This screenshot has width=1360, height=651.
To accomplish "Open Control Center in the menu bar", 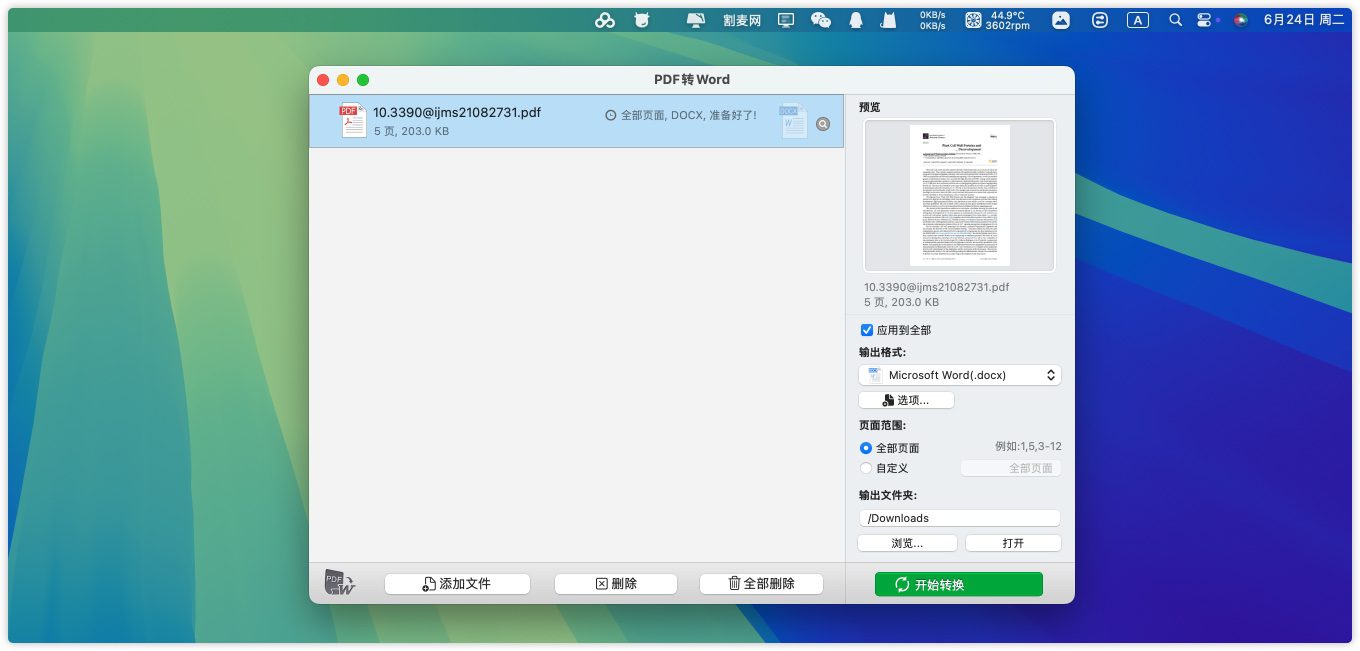I will point(1204,20).
